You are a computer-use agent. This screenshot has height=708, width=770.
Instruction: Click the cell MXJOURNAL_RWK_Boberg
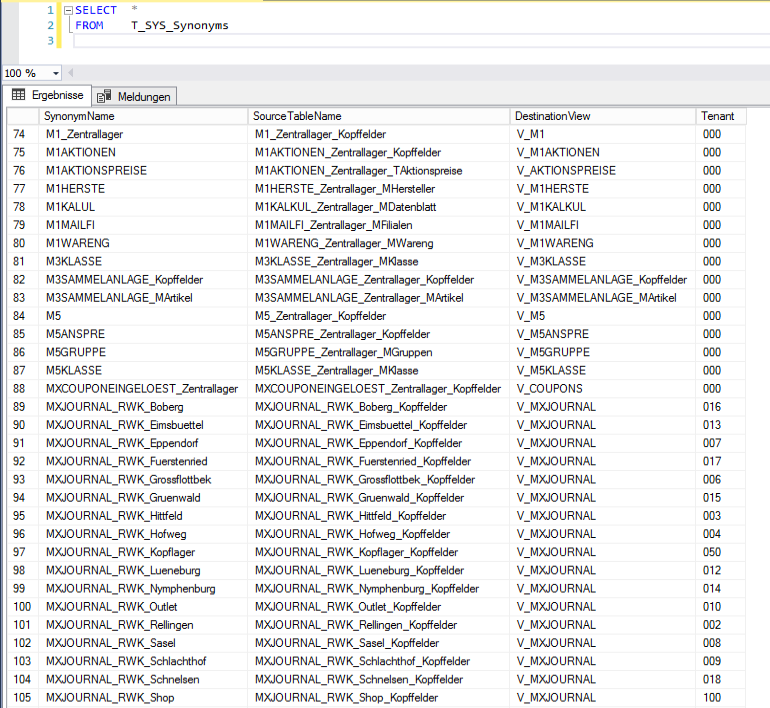click(x=143, y=407)
